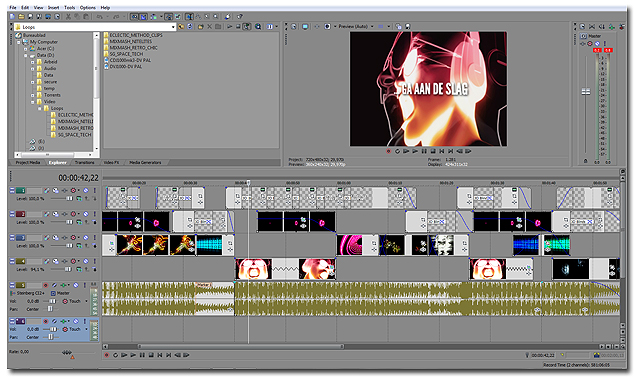Click the Cut scissors icon in toolbar

click(68, 17)
